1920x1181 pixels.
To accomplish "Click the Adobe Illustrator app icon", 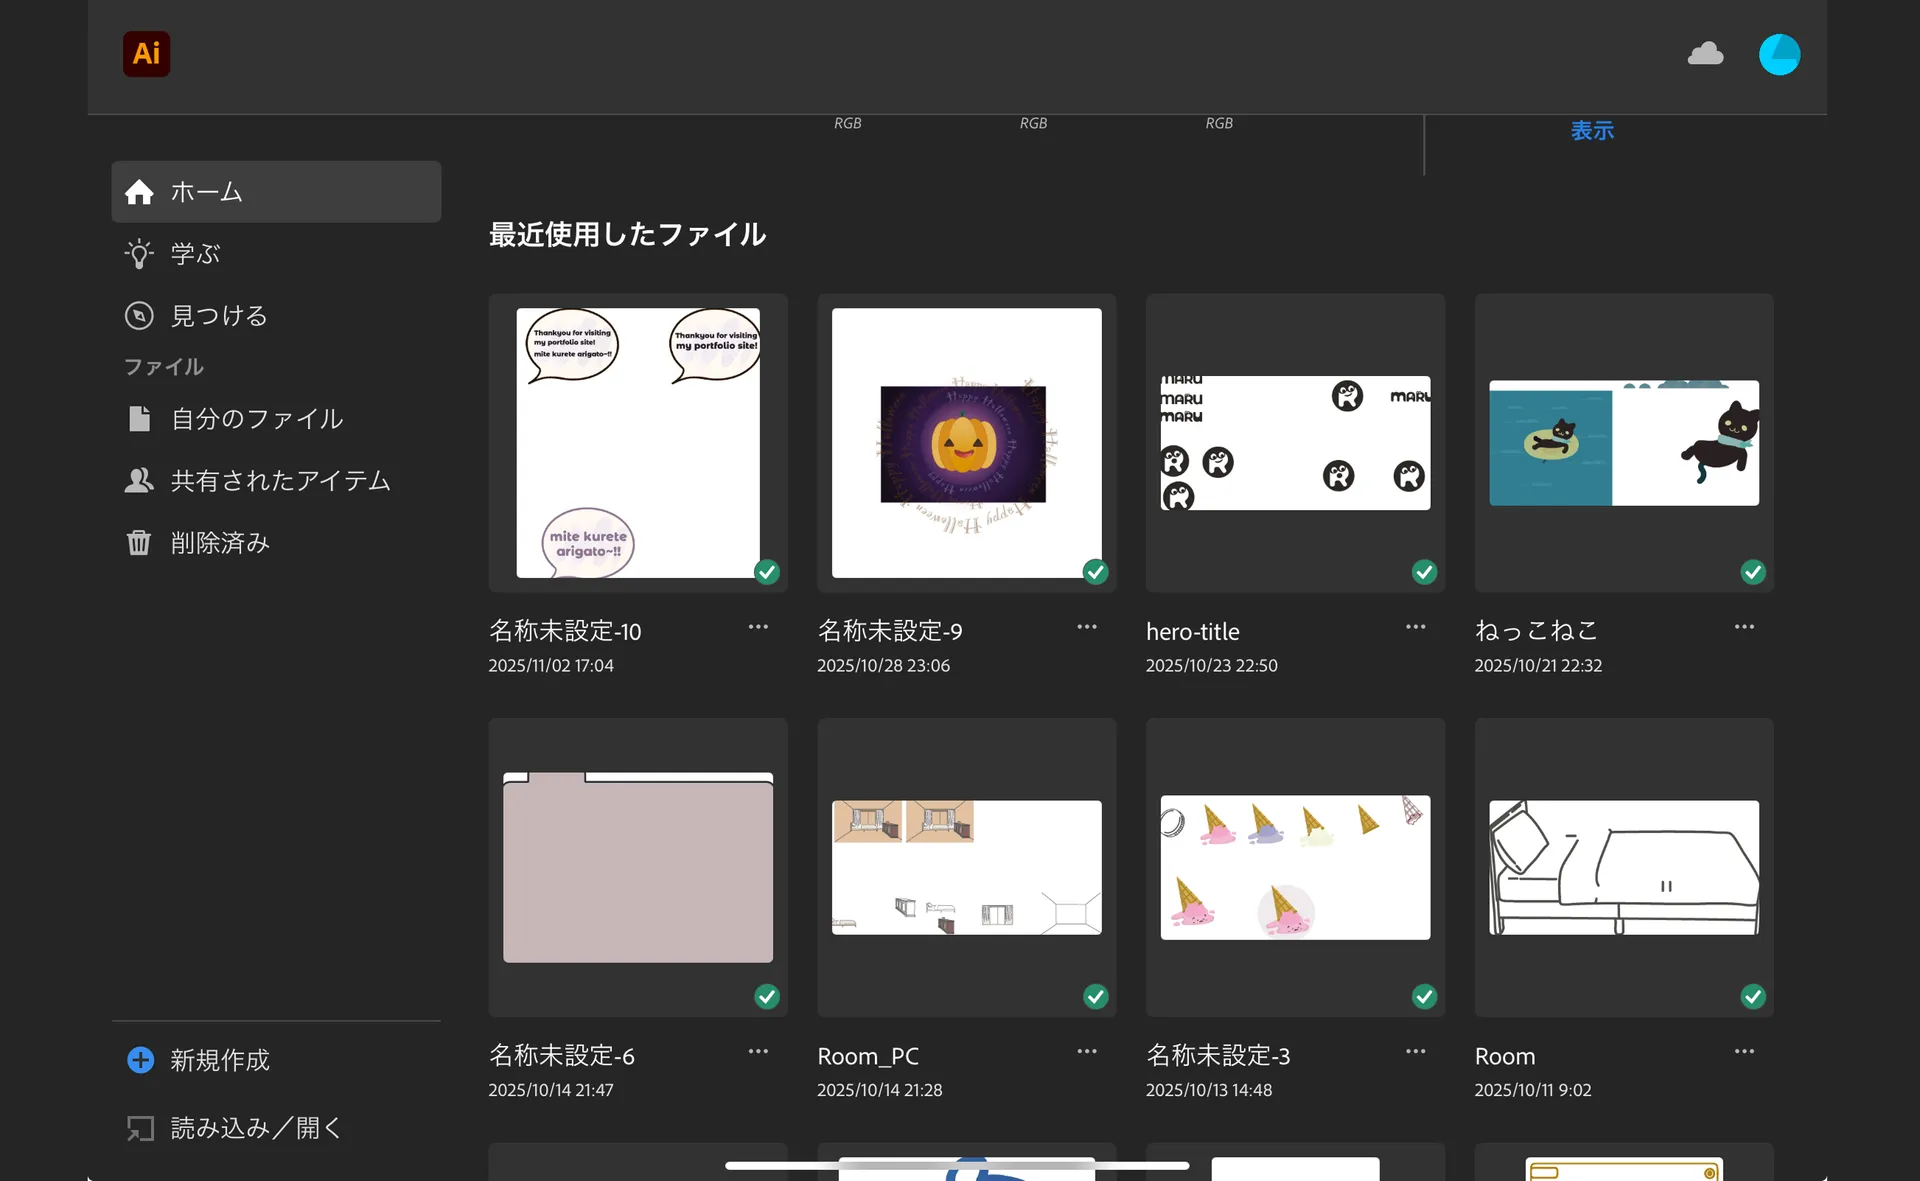I will coord(146,54).
